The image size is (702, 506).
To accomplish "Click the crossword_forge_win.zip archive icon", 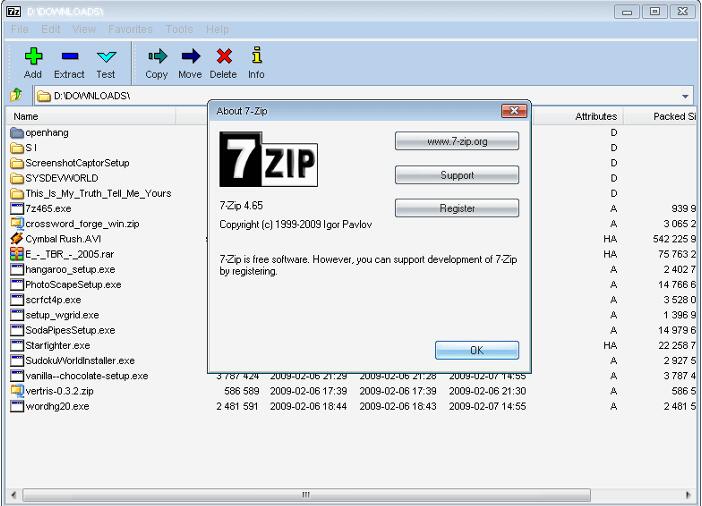I will 17,224.
